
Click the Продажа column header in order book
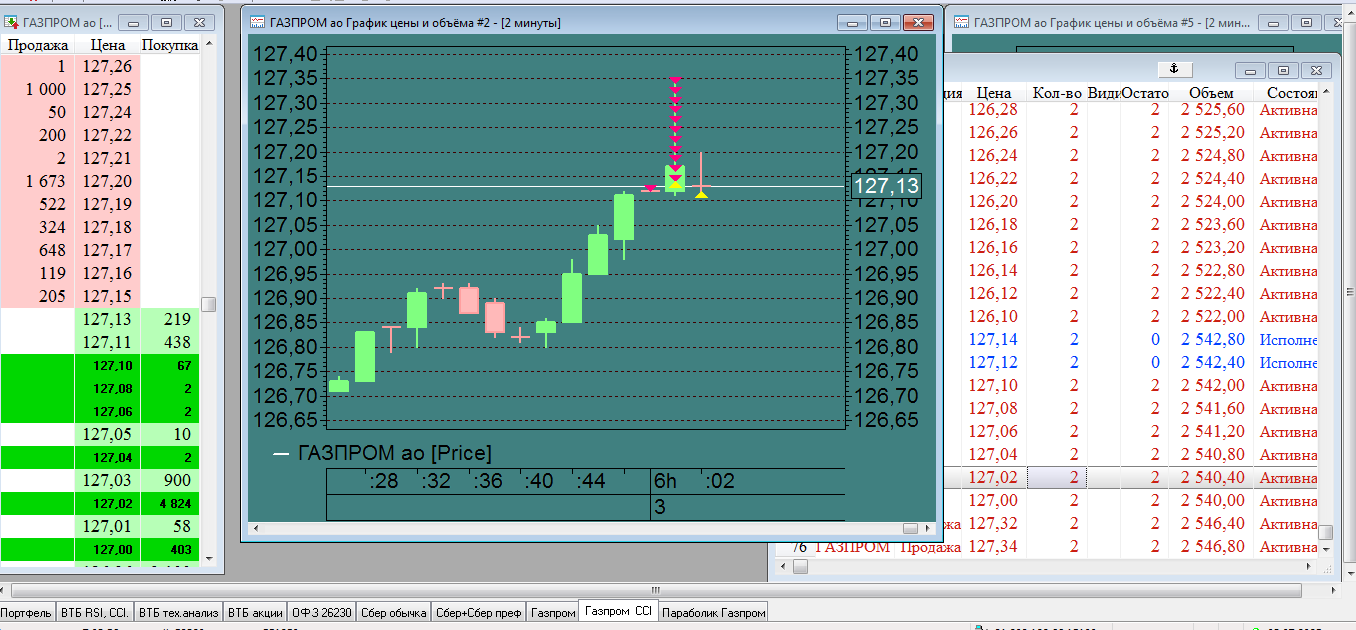coord(38,45)
